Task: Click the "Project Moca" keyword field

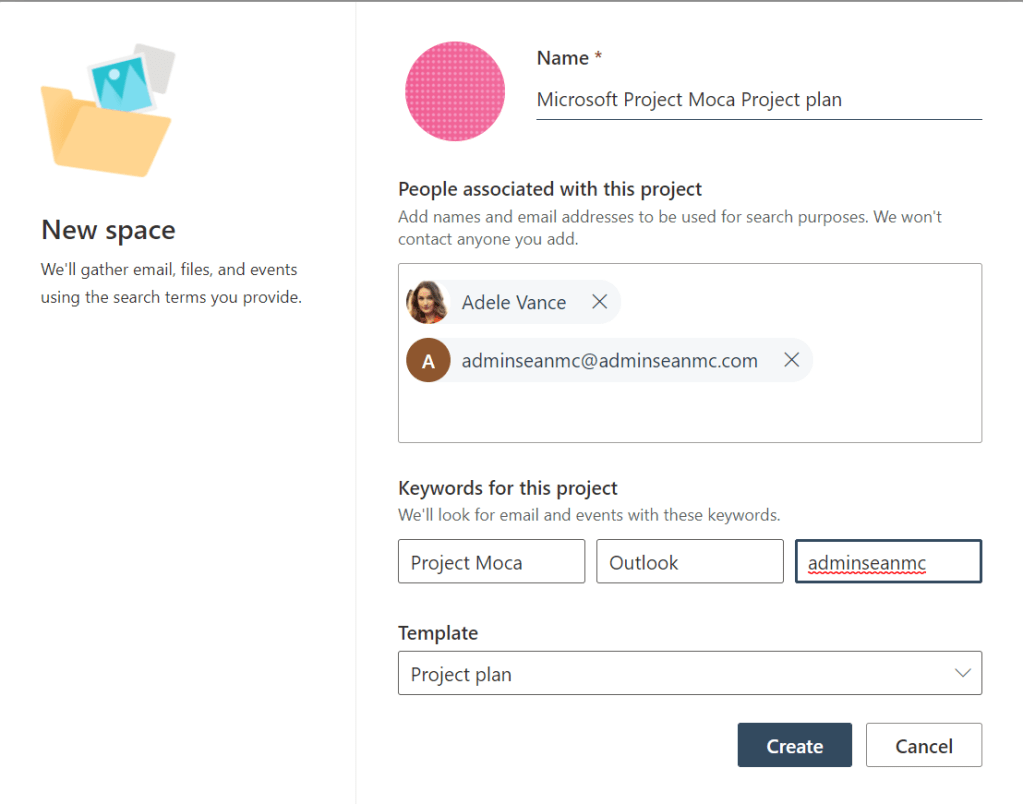Action: (491, 562)
